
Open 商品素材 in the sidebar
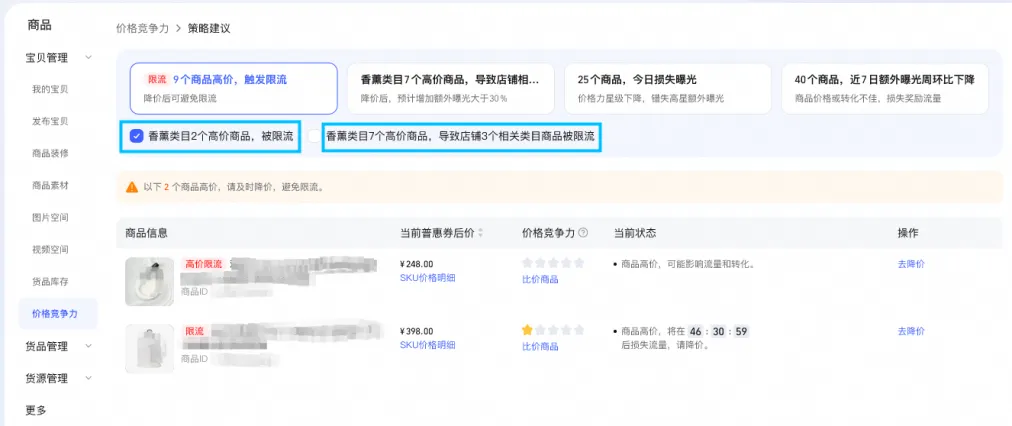(50, 185)
